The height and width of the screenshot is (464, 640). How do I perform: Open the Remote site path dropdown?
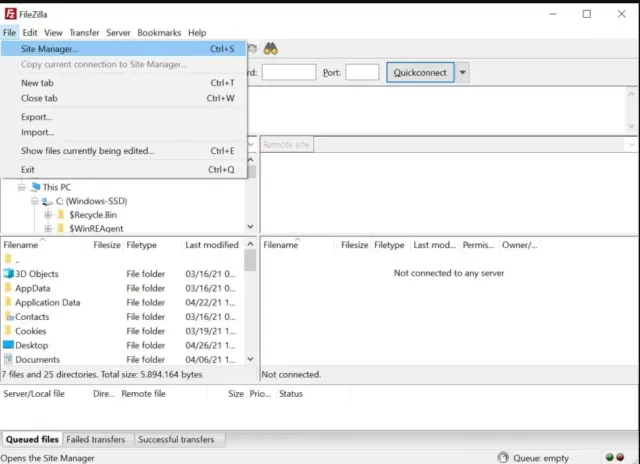630,145
